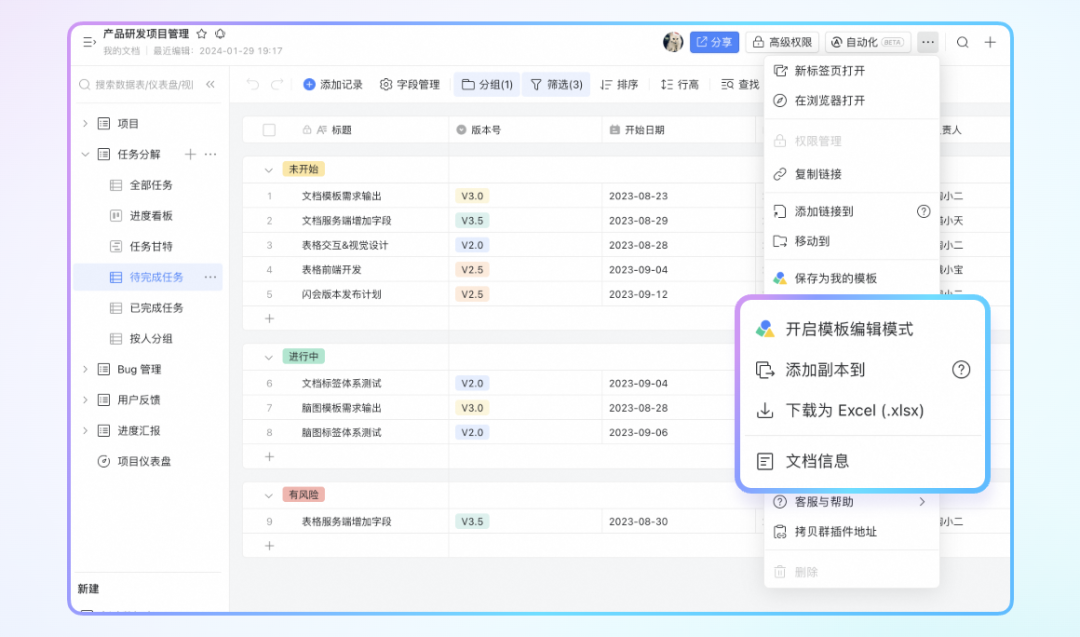Open the 筛选(3) filter toolbar item
The image size is (1080, 637).
555,85
